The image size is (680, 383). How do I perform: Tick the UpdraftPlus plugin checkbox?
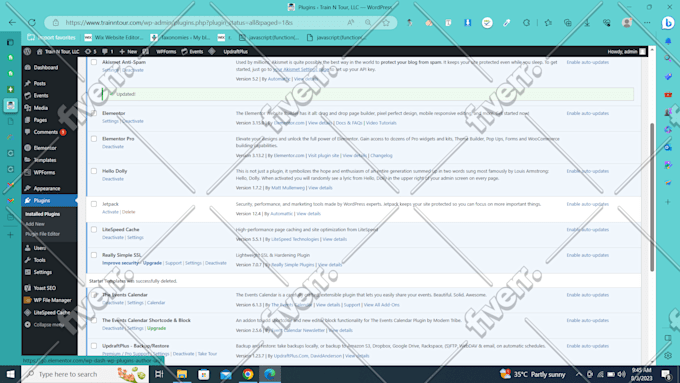[x=94, y=346]
